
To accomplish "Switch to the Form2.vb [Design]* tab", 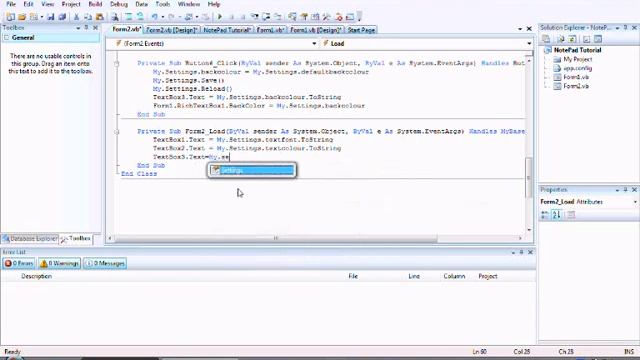I will (172, 30).
